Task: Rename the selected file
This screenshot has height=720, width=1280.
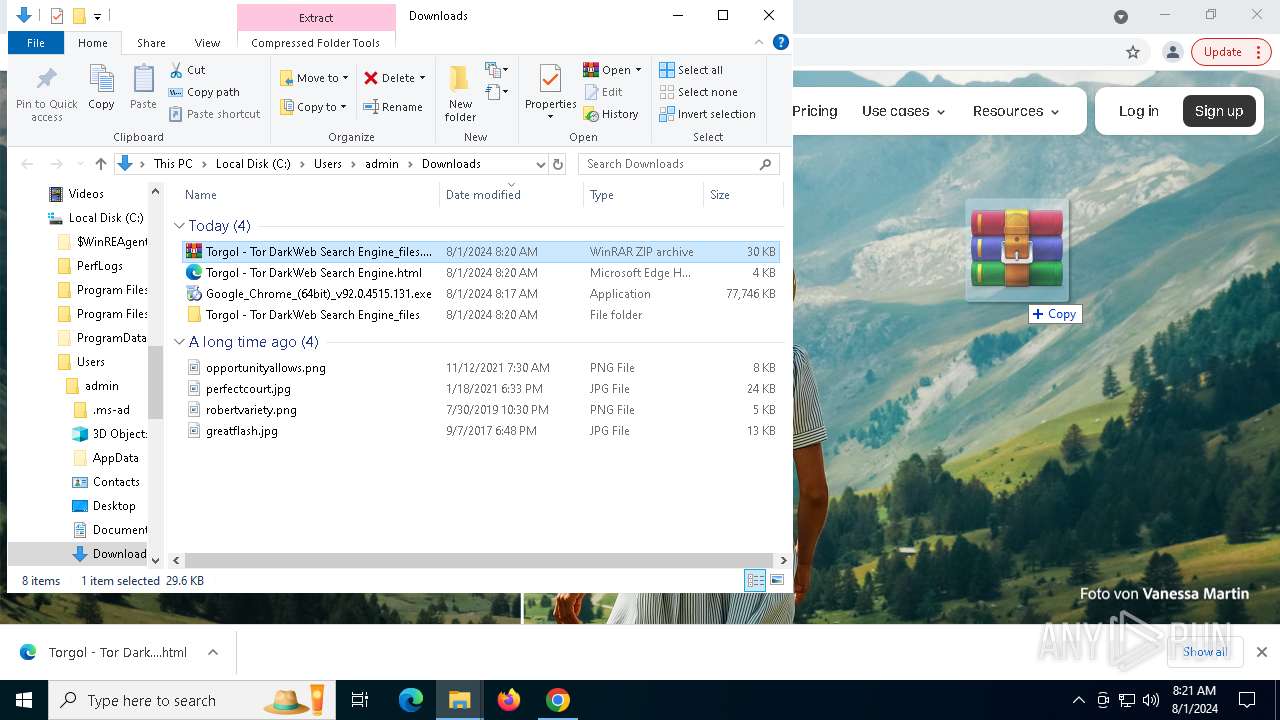Action: (392, 107)
